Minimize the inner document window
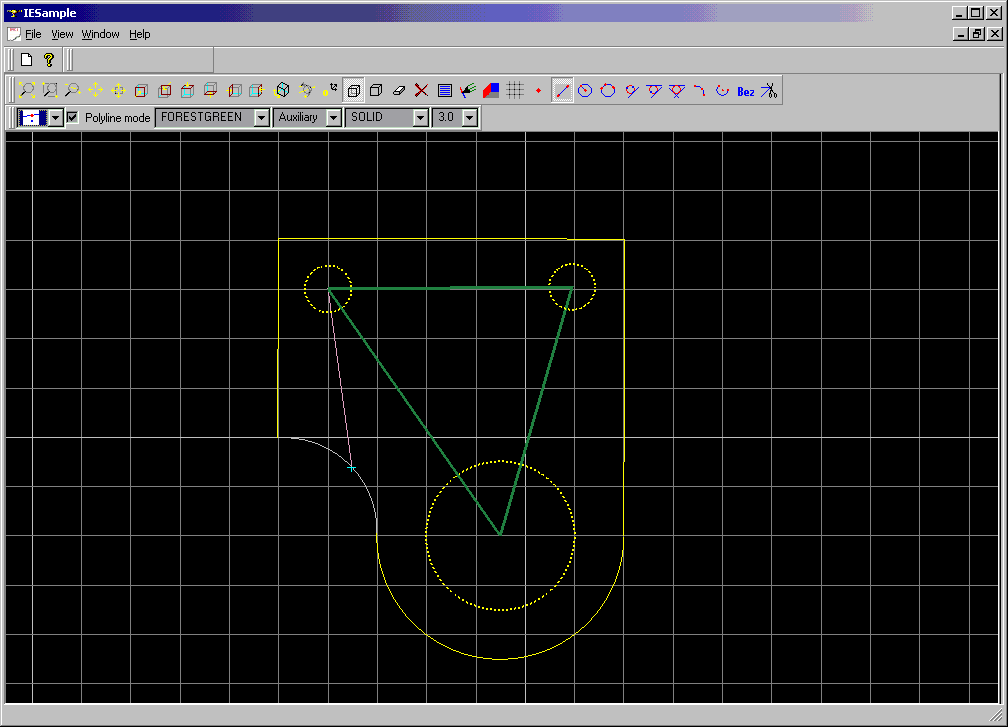The width and height of the screenshot is (1008, 727). pyautogui.click(x=961, y=34)
